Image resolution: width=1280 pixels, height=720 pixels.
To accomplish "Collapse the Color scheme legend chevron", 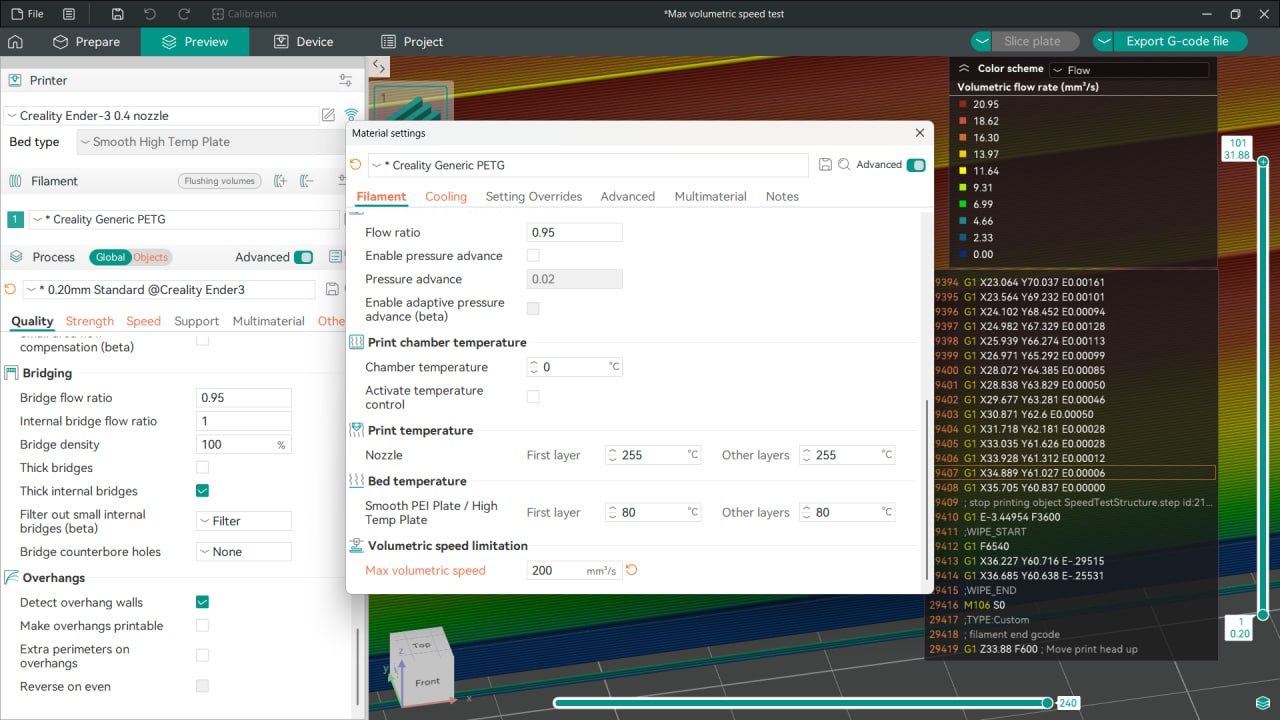I will click(x=964, y=69).
